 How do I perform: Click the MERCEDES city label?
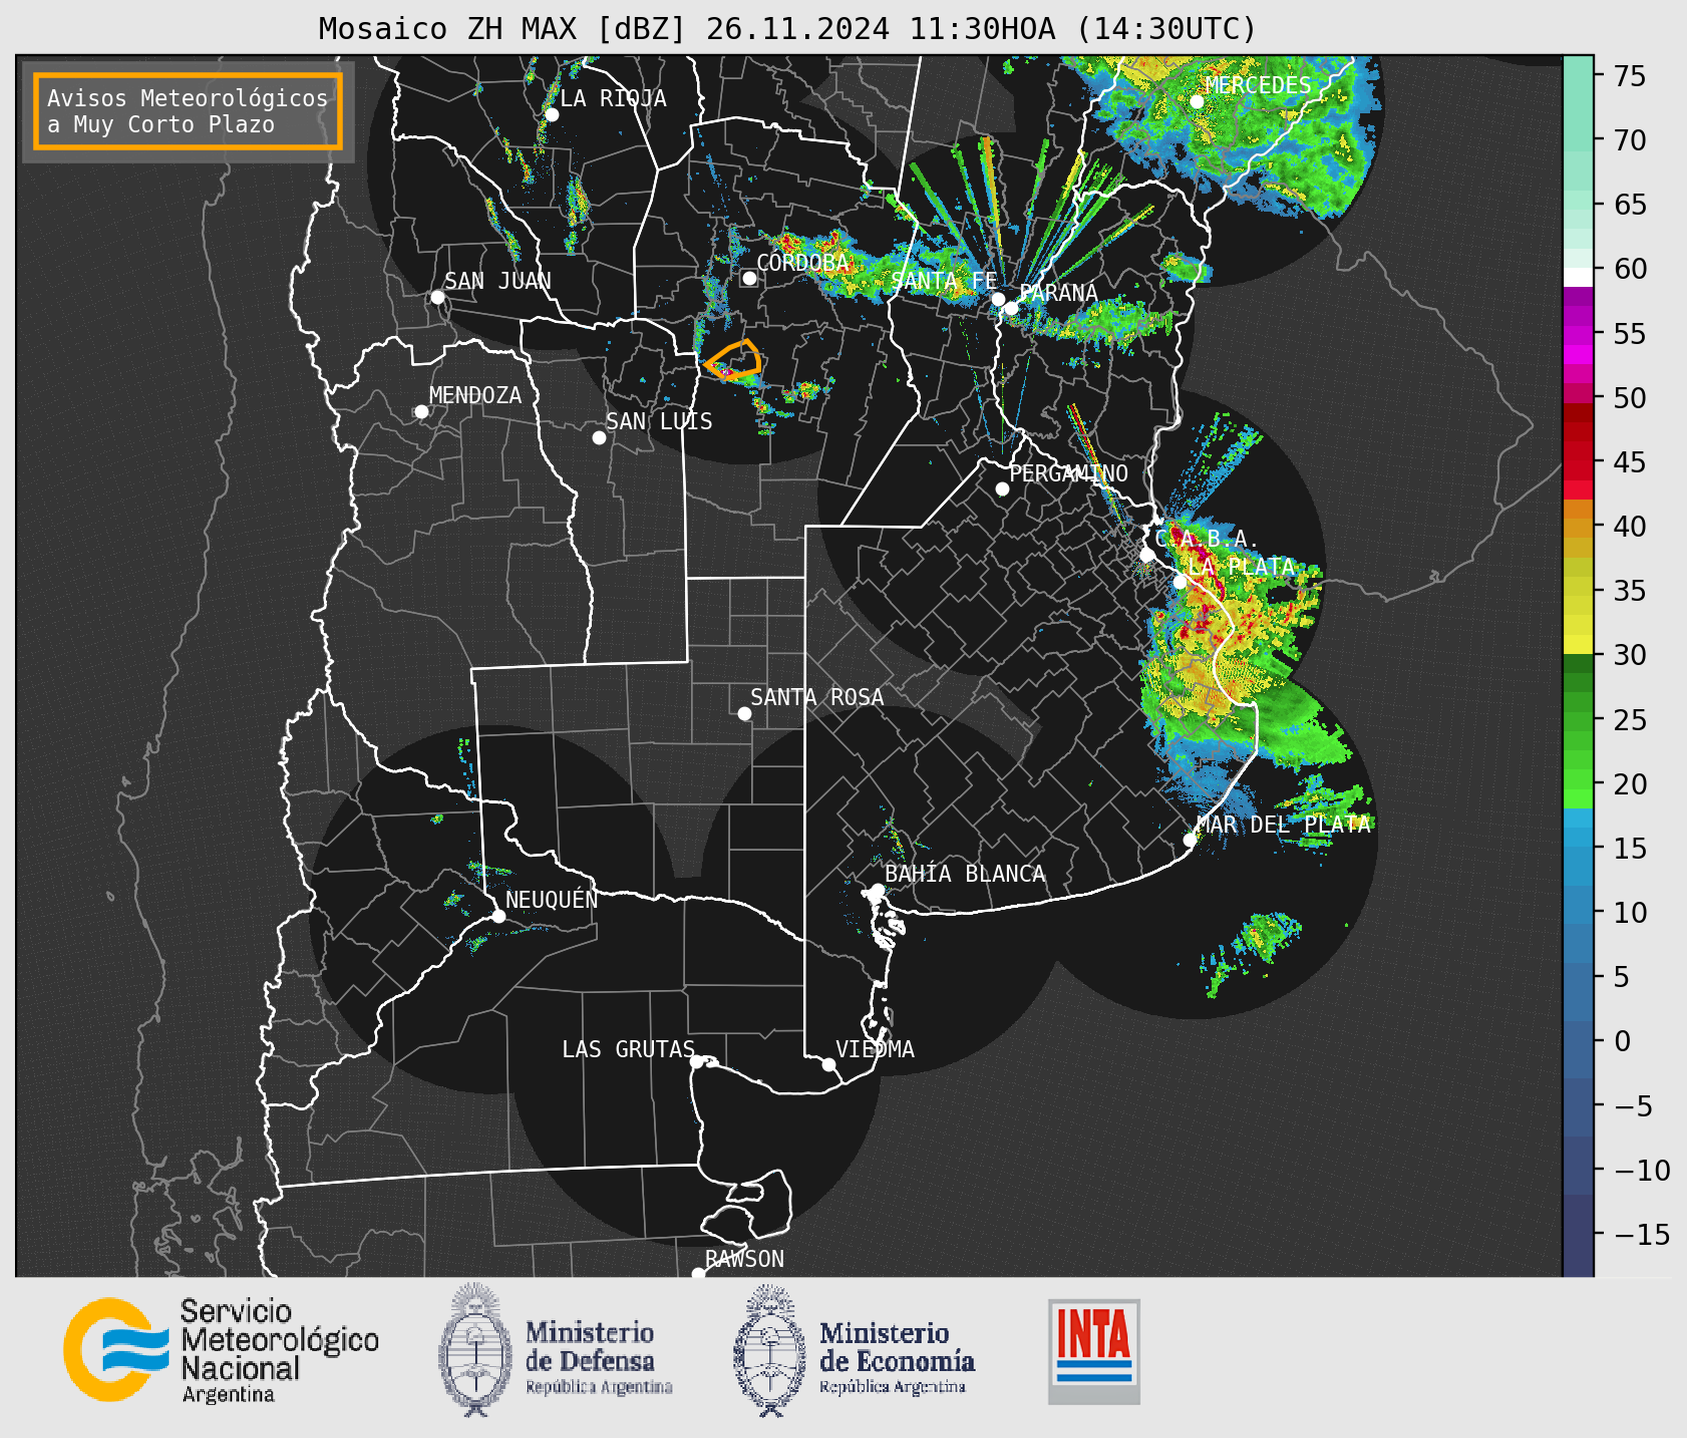pos(1258,86)
